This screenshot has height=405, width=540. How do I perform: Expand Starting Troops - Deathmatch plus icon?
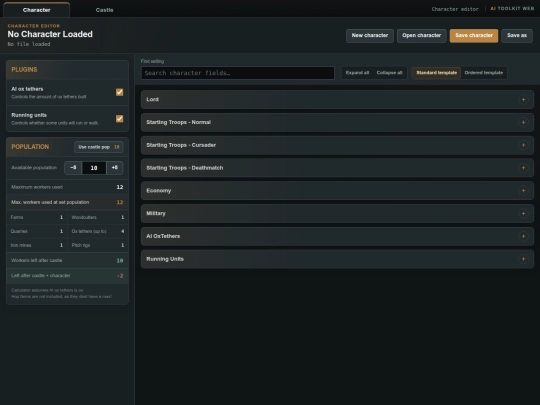pos(523,168)
